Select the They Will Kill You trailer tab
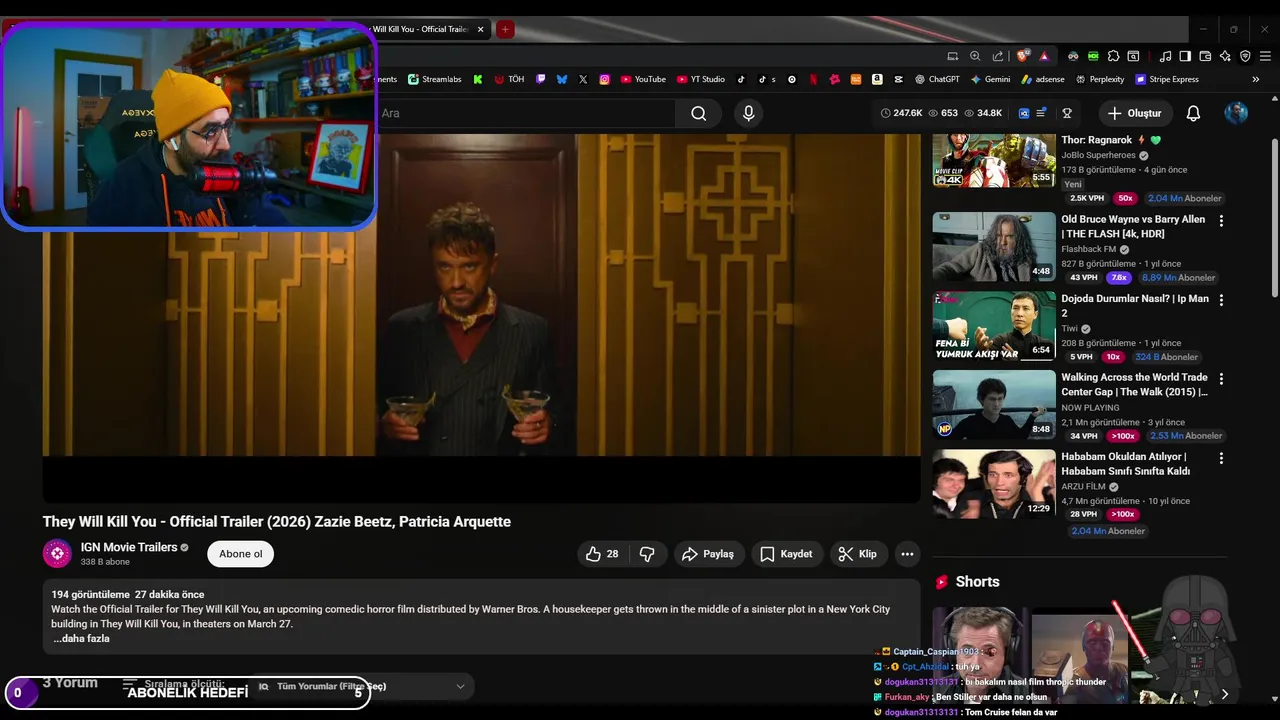1280x720 pixels. 425,29
